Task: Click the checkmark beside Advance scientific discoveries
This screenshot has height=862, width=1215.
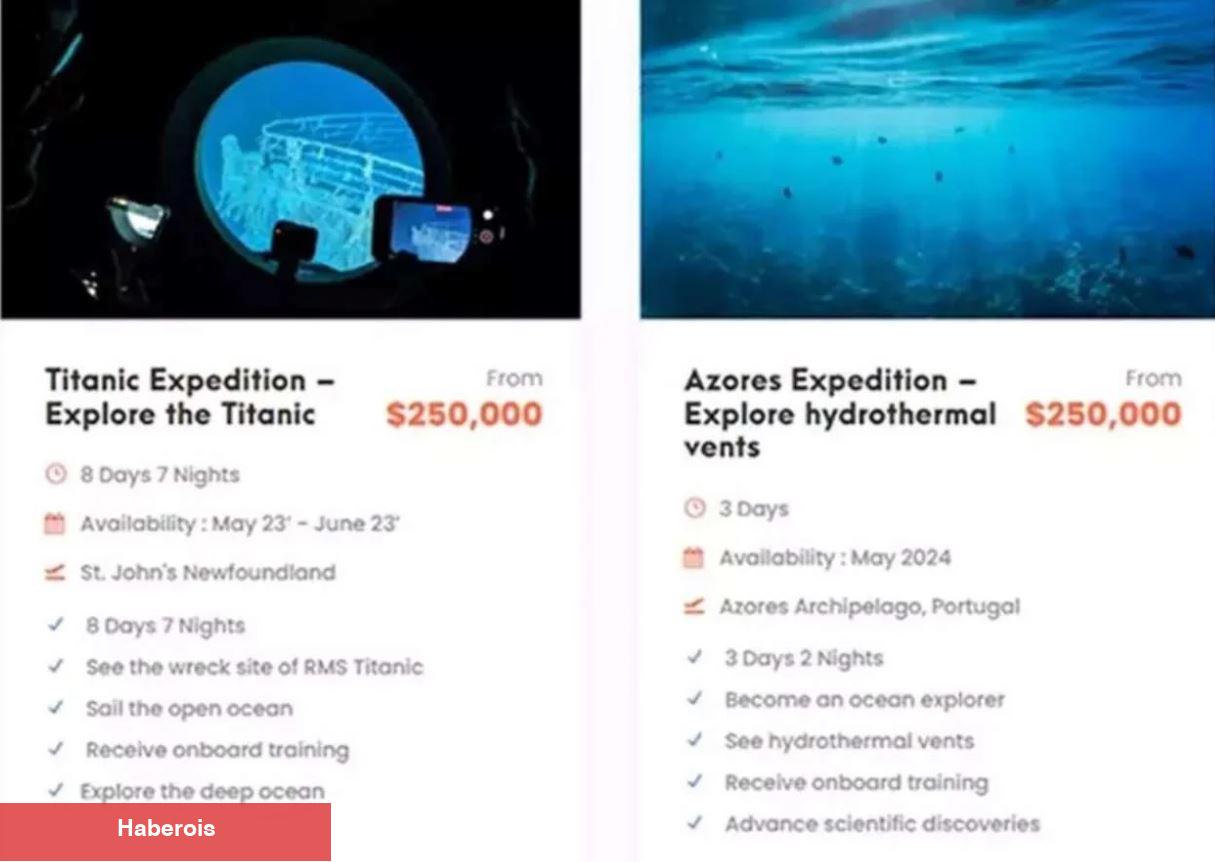Action: (694, 824)
